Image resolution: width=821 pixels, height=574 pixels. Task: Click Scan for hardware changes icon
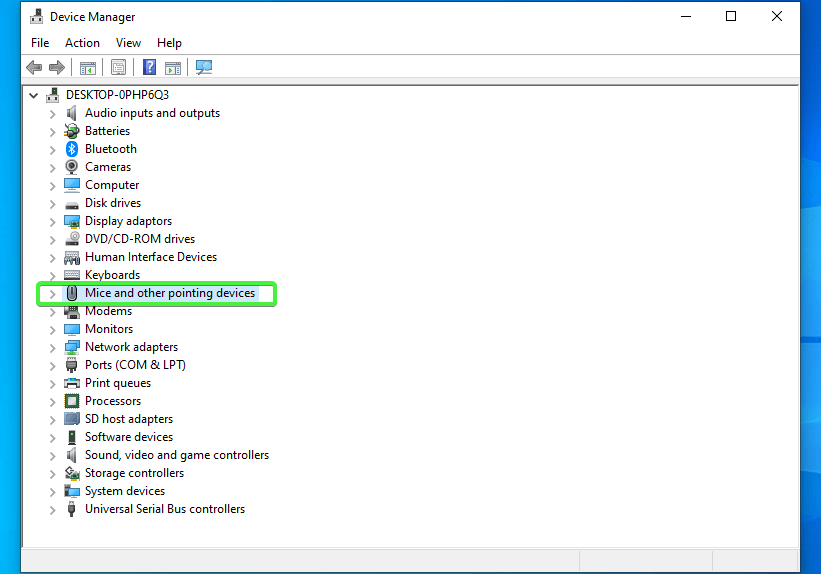click(x=204, y=67)
